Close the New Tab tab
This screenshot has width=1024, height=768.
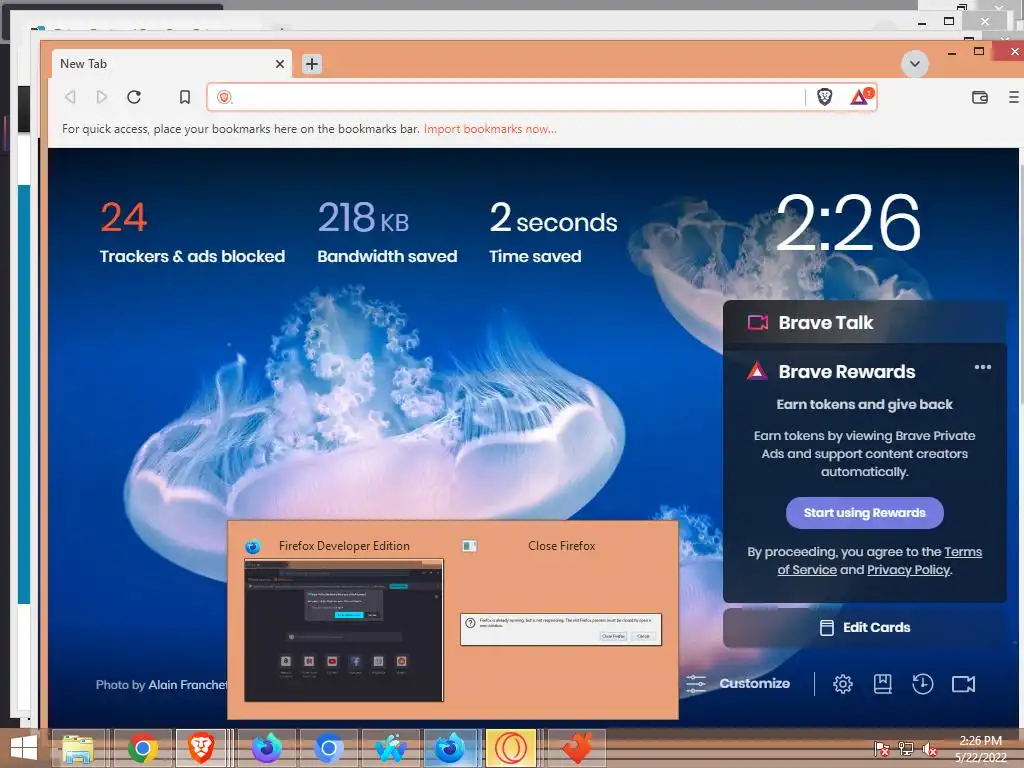coord(280,64)
